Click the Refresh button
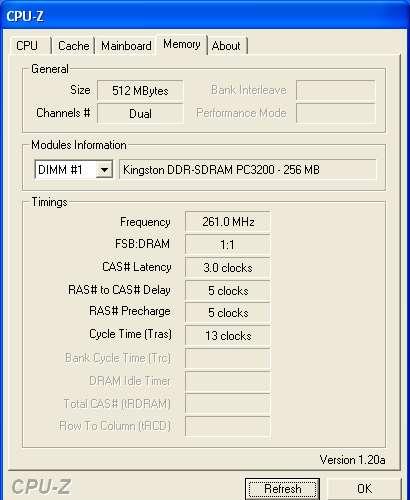The width and height of the screenshot is (410, 500). (x=282, y=489)
